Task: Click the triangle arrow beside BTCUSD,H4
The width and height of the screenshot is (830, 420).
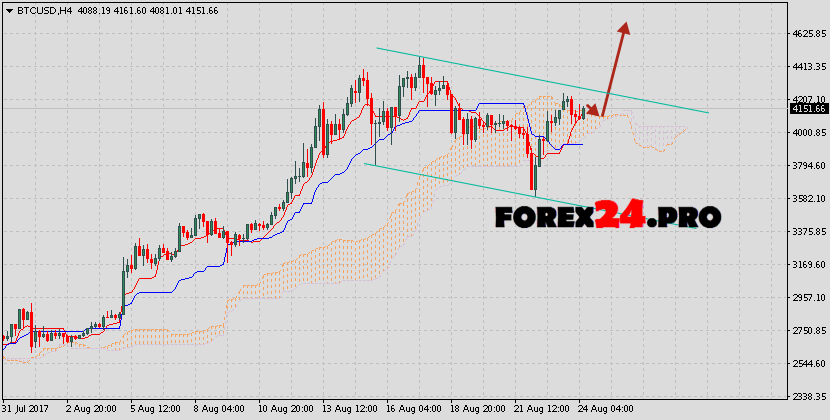Action: [x=8, y=8]
